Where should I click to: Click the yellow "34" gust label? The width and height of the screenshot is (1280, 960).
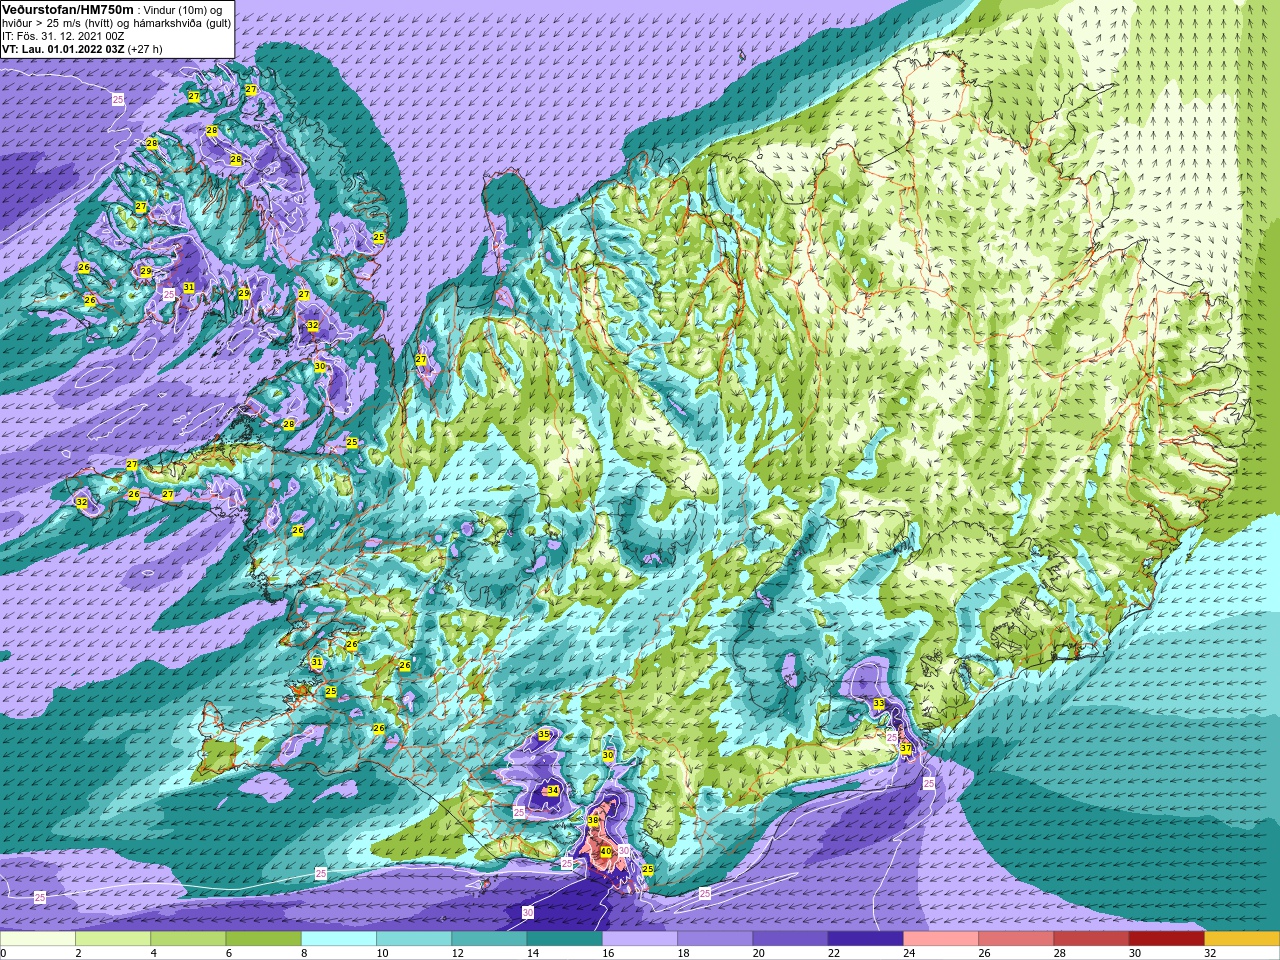coord(553,790)
